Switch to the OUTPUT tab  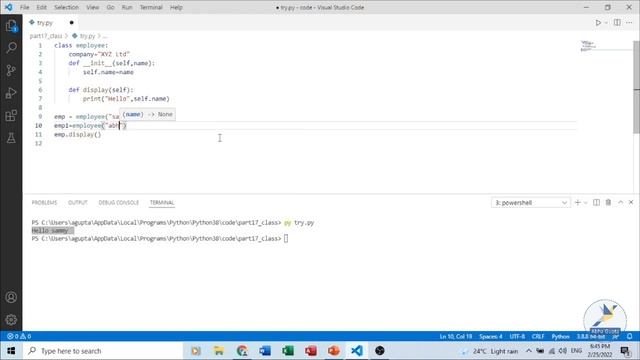point(78,202)
